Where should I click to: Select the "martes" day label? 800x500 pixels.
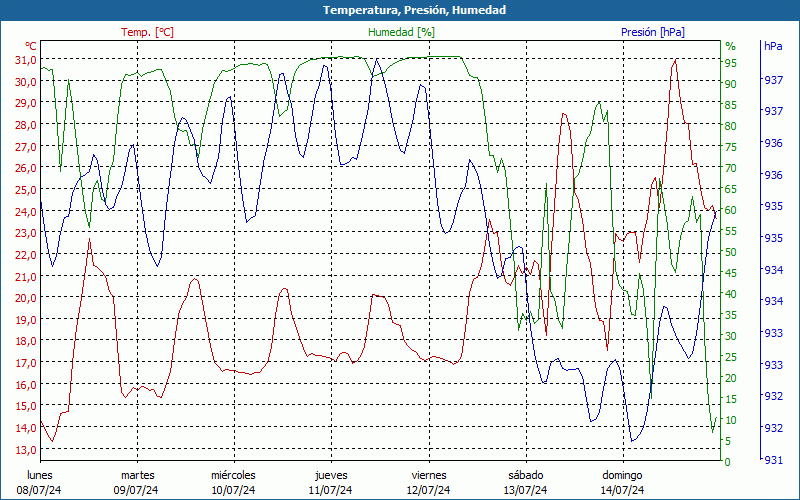(x=137, y=475)
